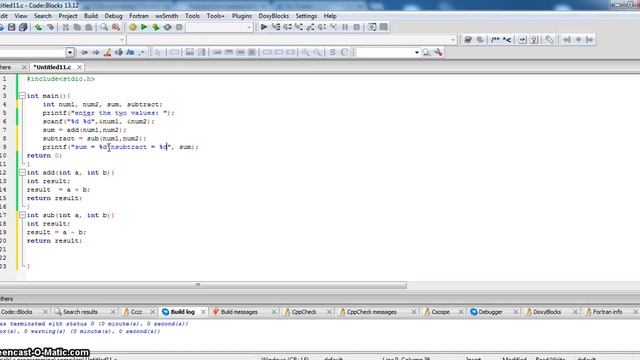640x360 pixels.
Task: Open the View menu
Action: [20, 16]
